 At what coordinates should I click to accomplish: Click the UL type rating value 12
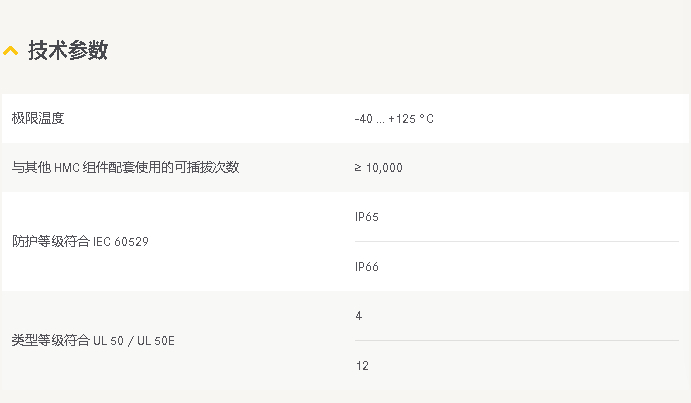[362, 366]
